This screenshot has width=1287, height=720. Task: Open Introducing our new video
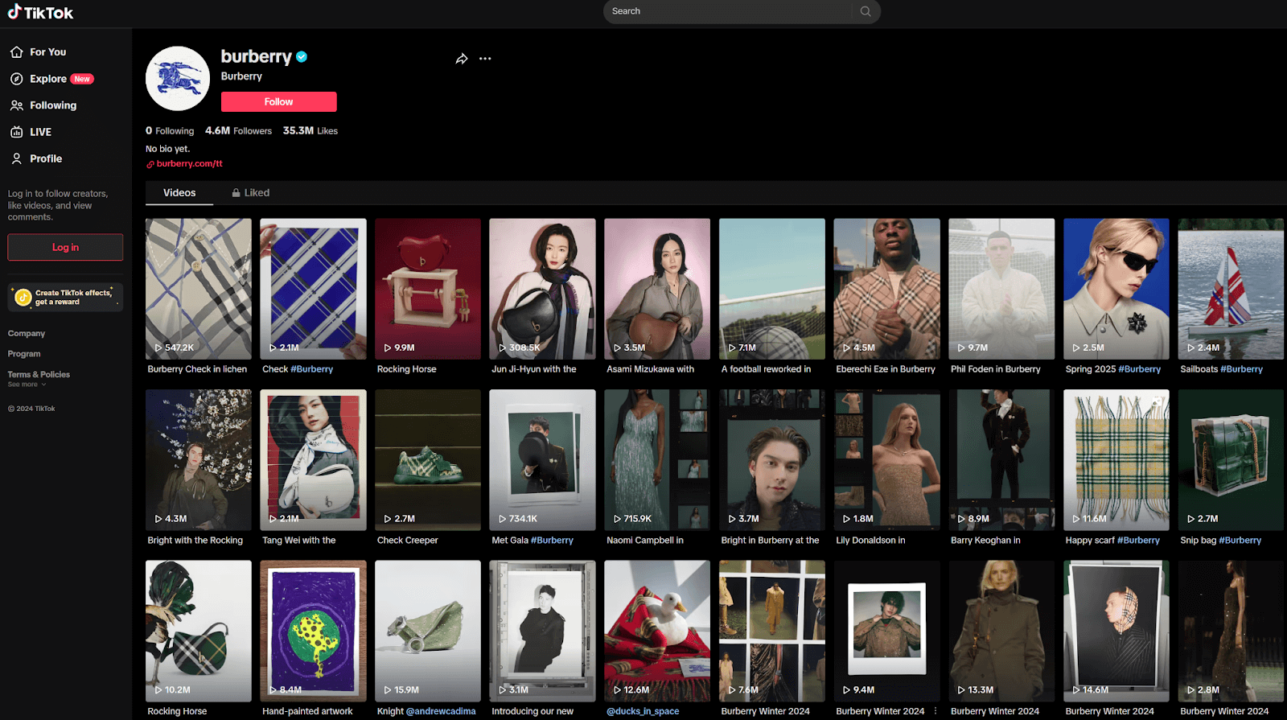(542, 631)
